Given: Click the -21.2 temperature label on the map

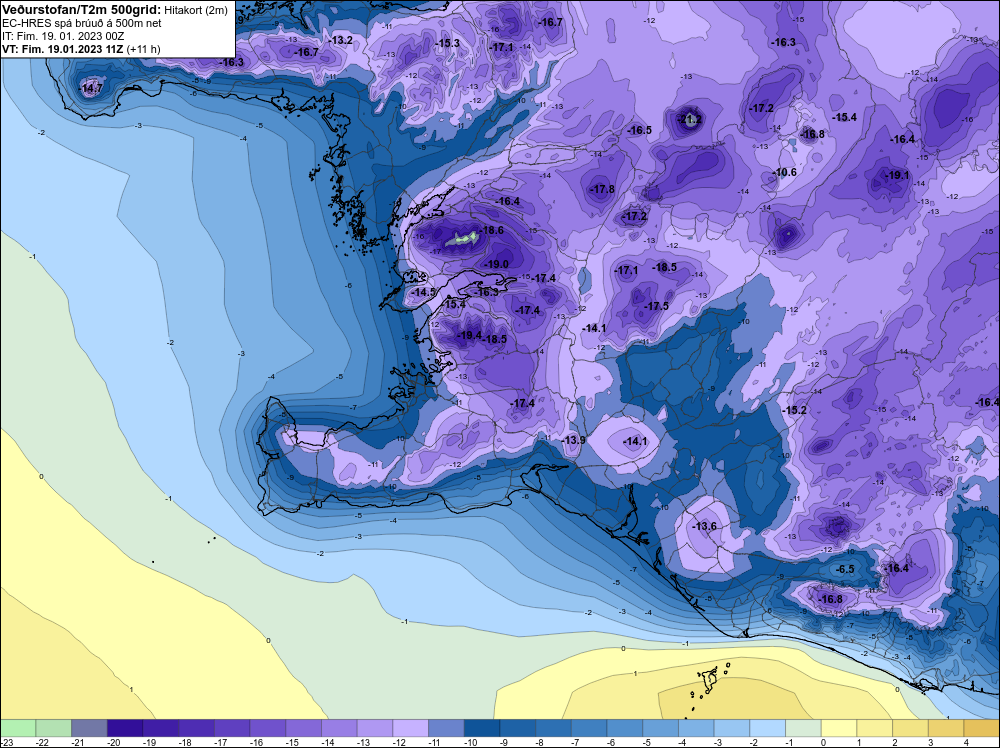Looking at the screenshot, I should (x=689, y=119).
